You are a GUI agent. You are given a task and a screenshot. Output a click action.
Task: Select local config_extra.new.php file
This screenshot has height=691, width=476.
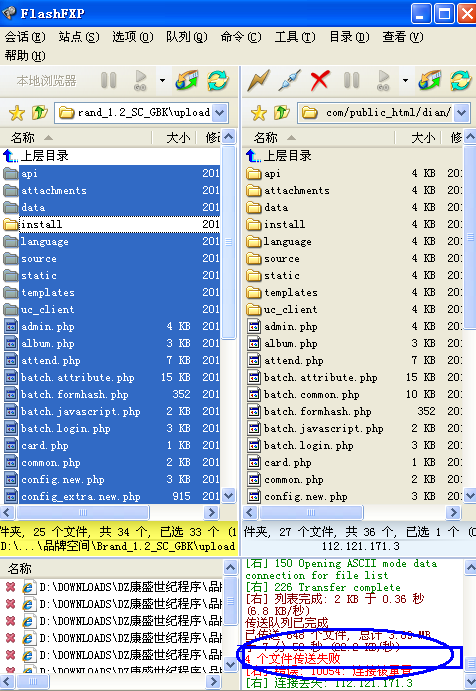pos(110,497)
